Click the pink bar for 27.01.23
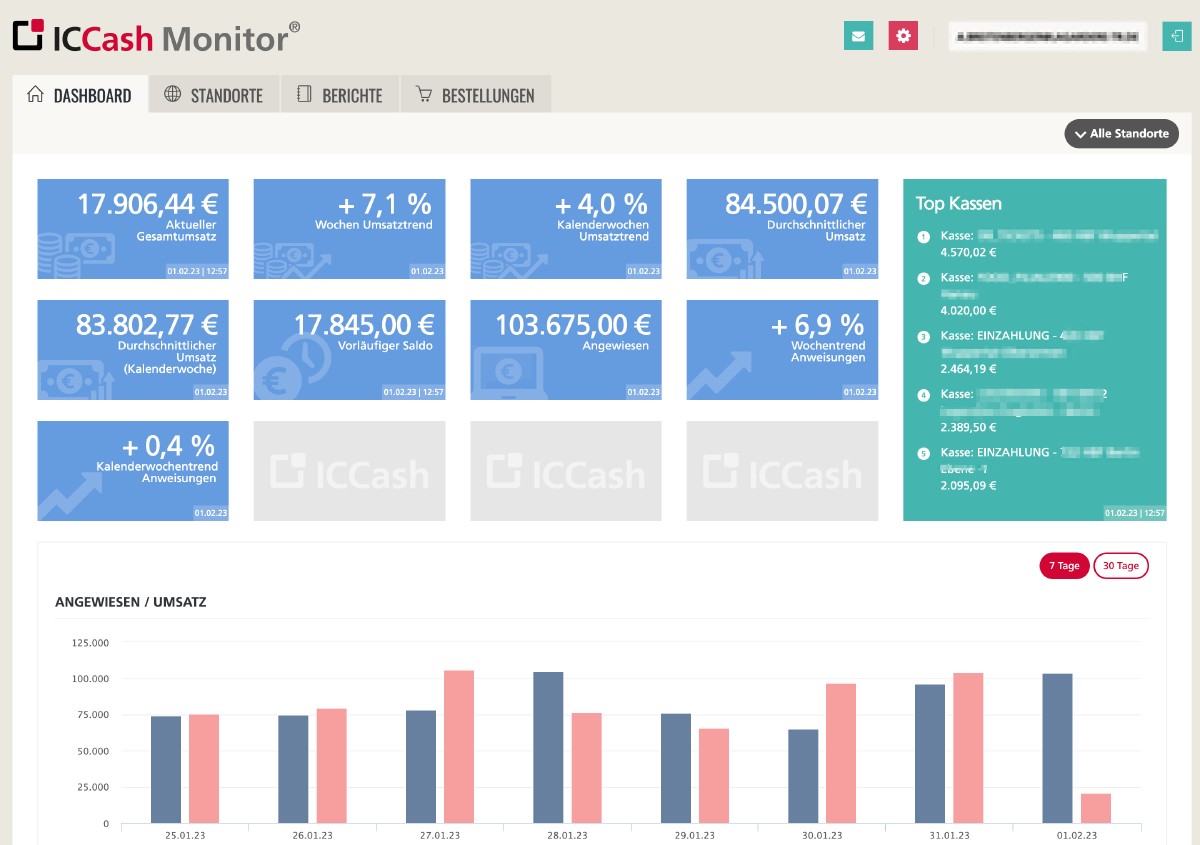The width and height of the screenshot is (1200, 845). [x=459, y=747]
